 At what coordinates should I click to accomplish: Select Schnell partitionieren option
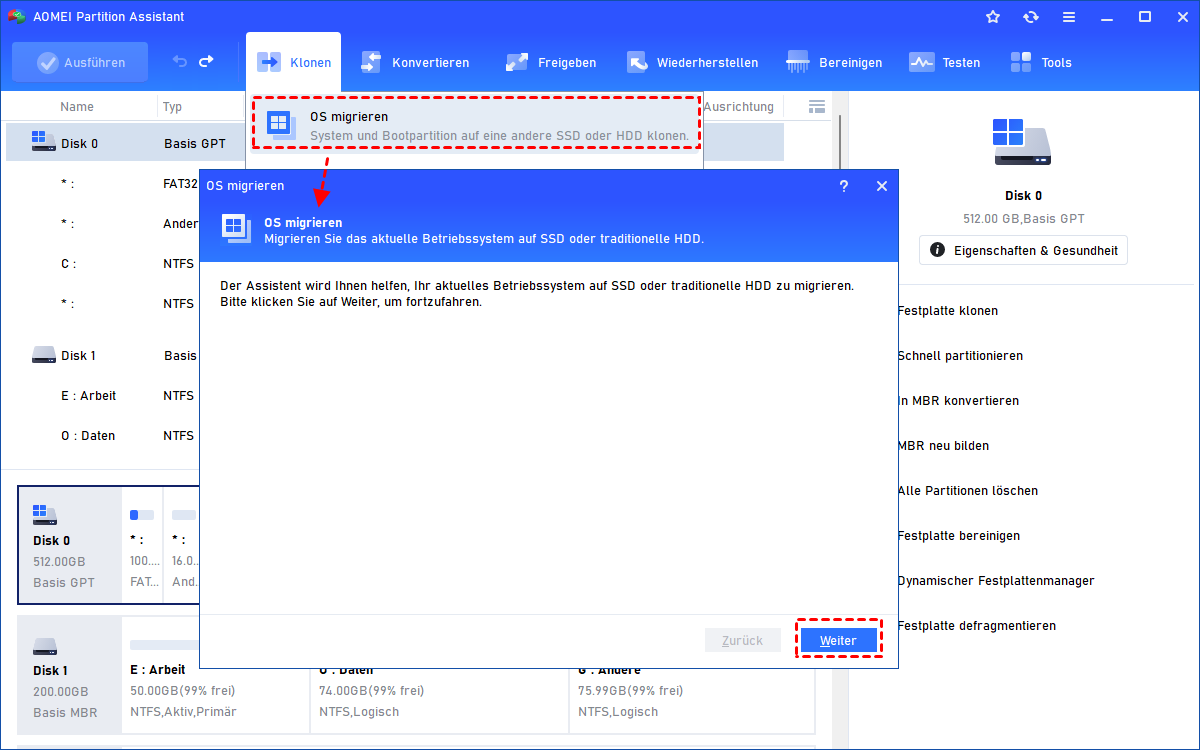click(960, 356)
